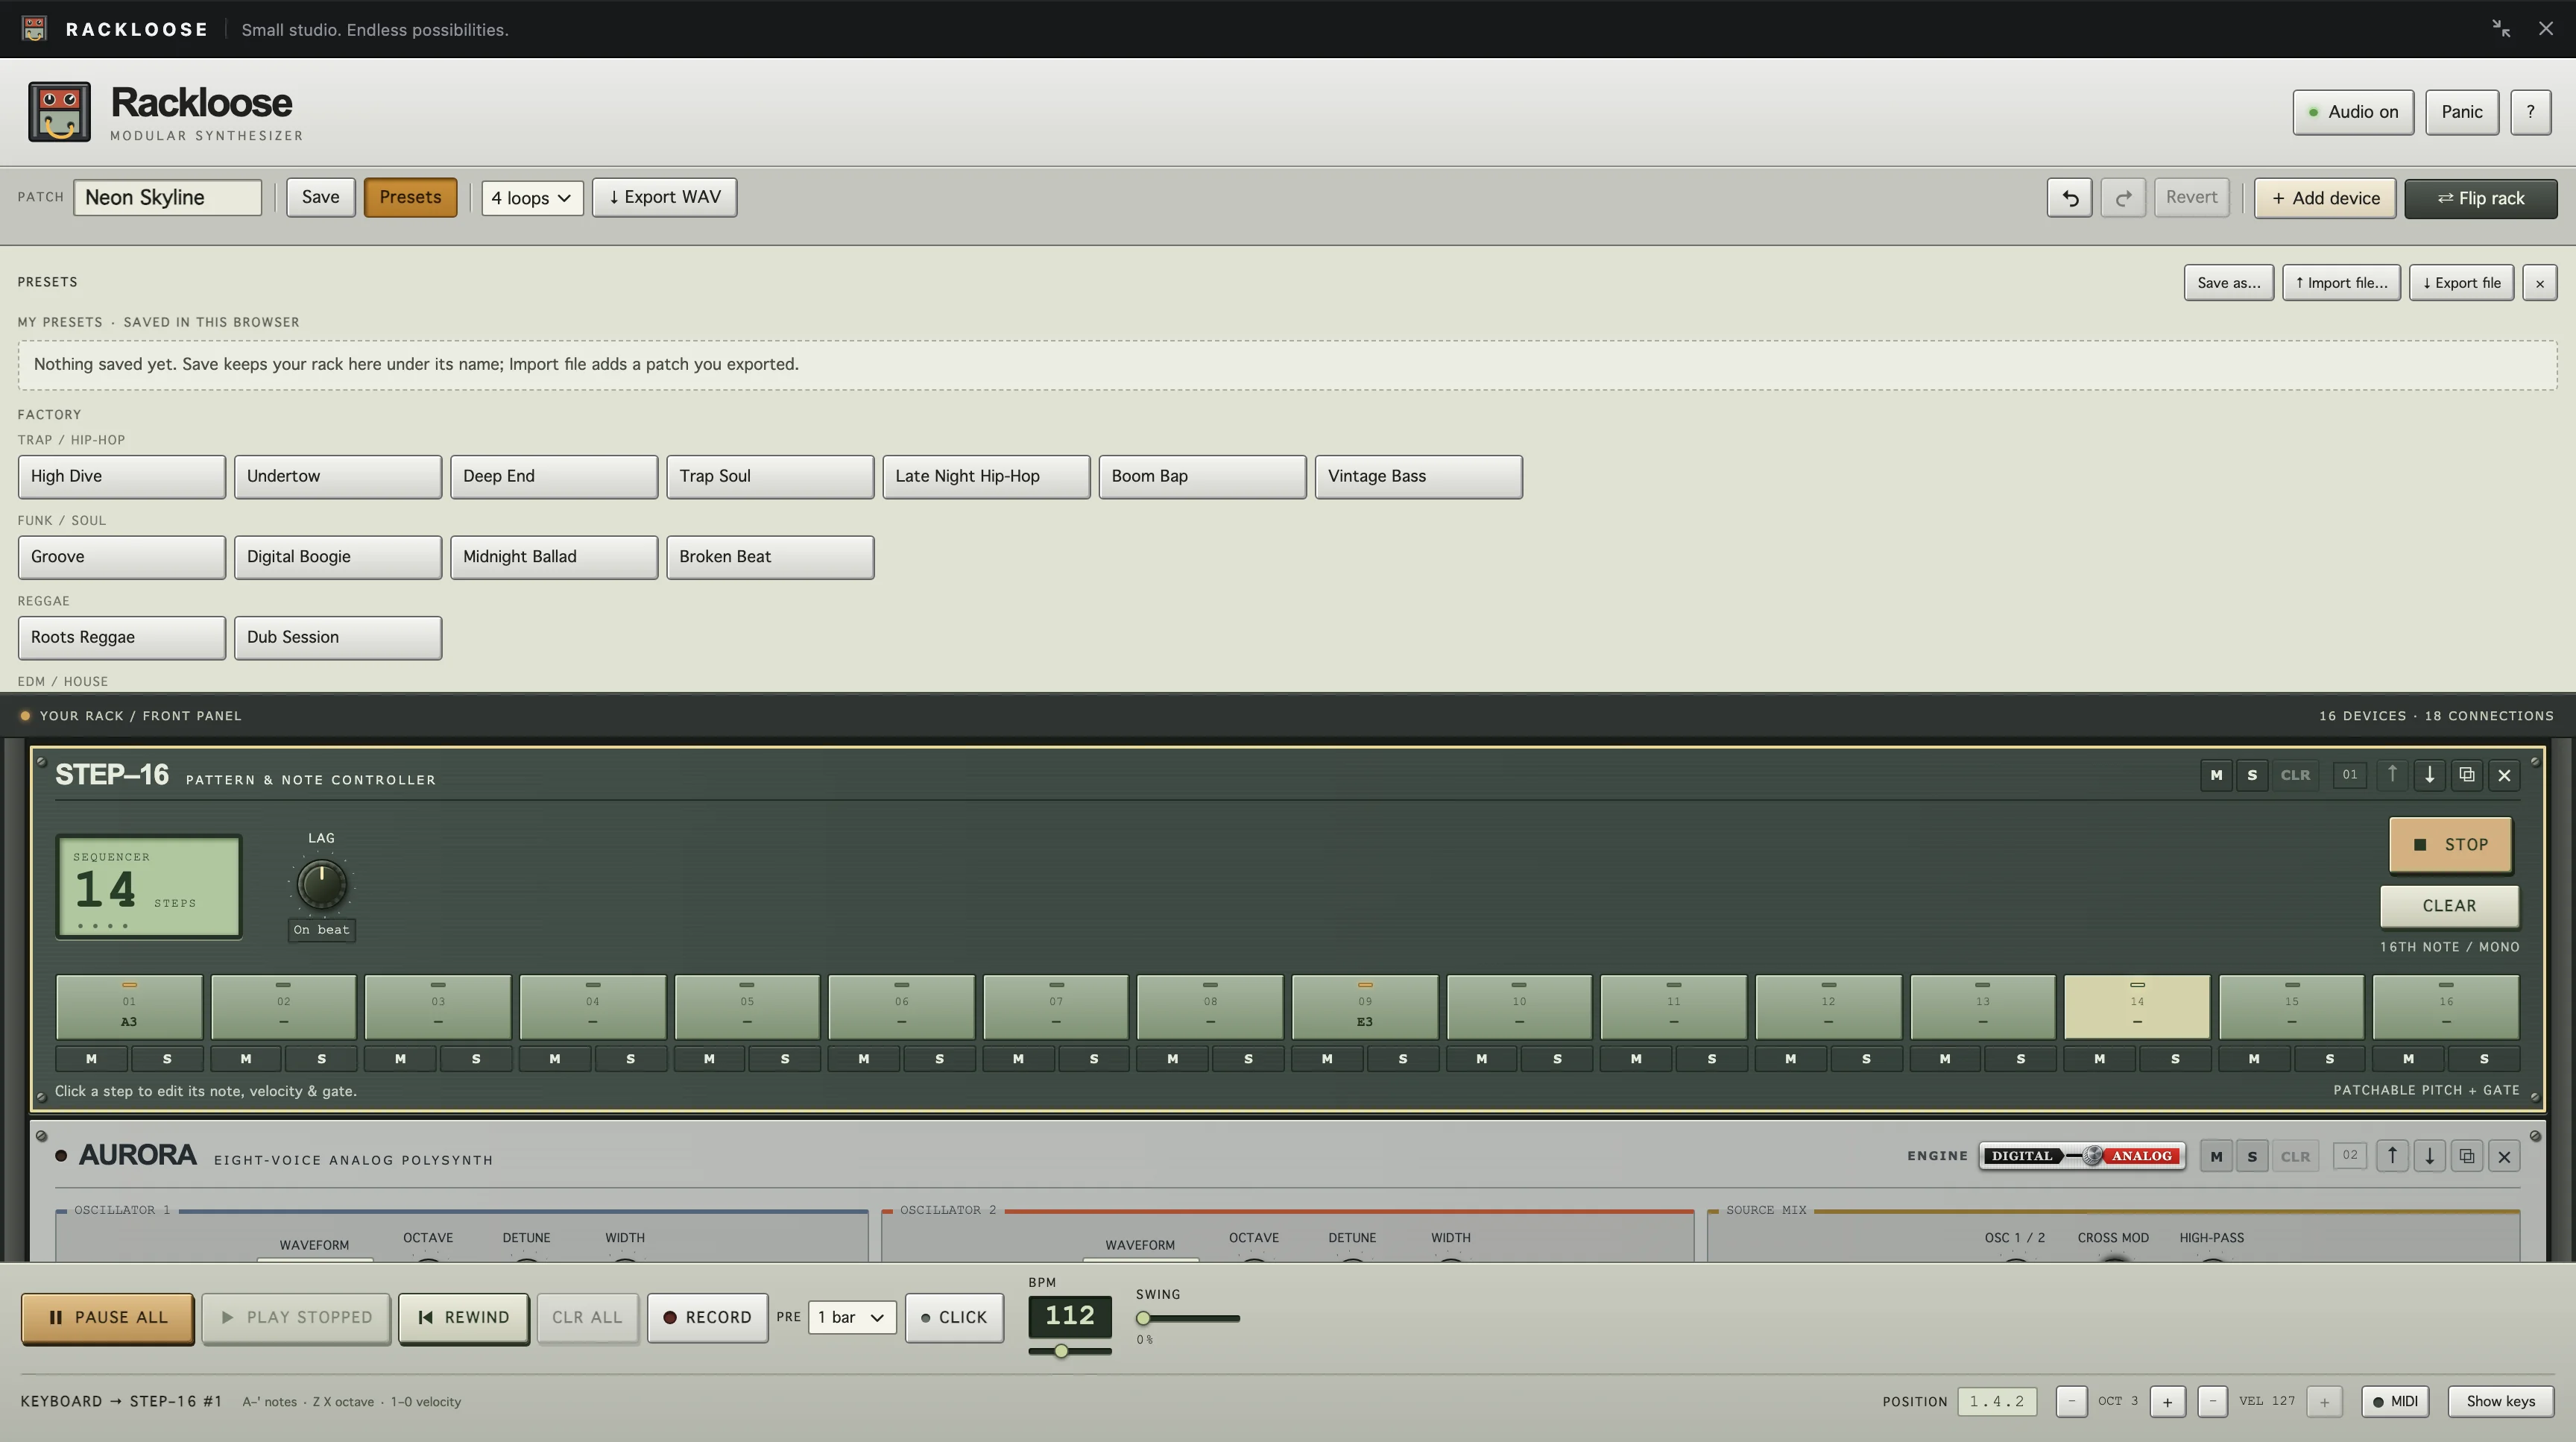
Task: Load the High Dive preset
Action: [121, 476]
